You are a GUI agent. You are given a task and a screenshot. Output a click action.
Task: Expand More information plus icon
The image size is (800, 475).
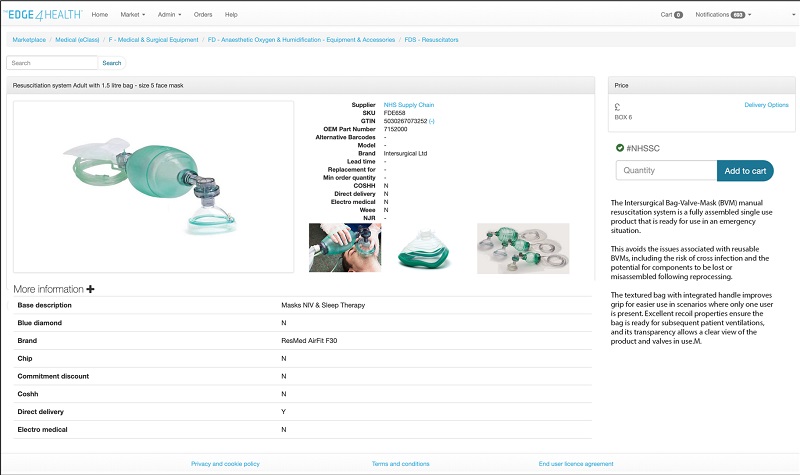[x=90, y=289]
